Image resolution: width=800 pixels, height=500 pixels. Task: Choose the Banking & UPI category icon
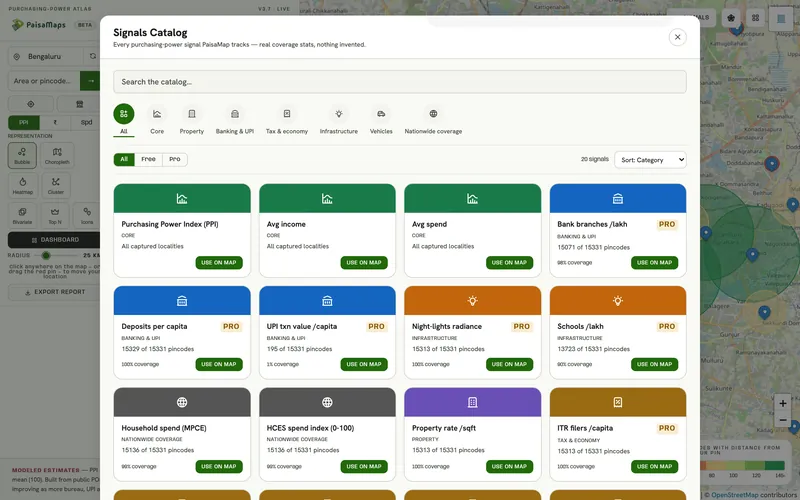235,114
